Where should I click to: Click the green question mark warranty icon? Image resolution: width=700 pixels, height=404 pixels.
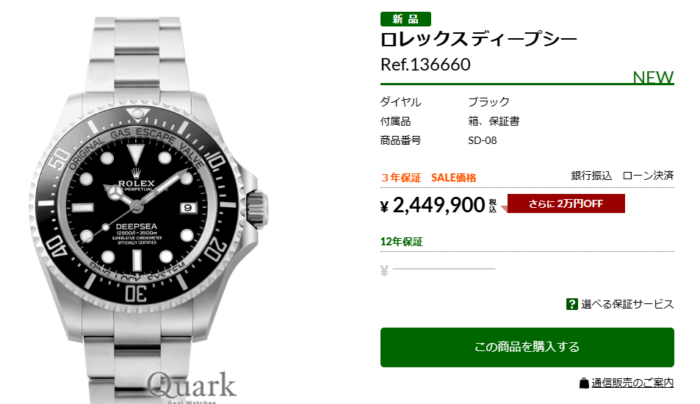[x=571, y=304]
